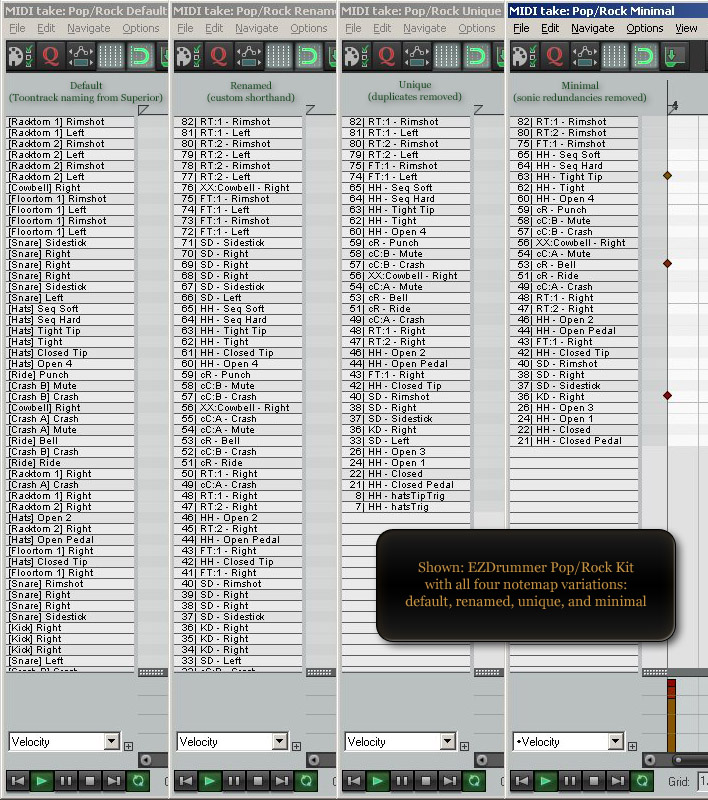Select the note on cR - Bell row
Screen dimensions: 708x800
tap(667, 264)
